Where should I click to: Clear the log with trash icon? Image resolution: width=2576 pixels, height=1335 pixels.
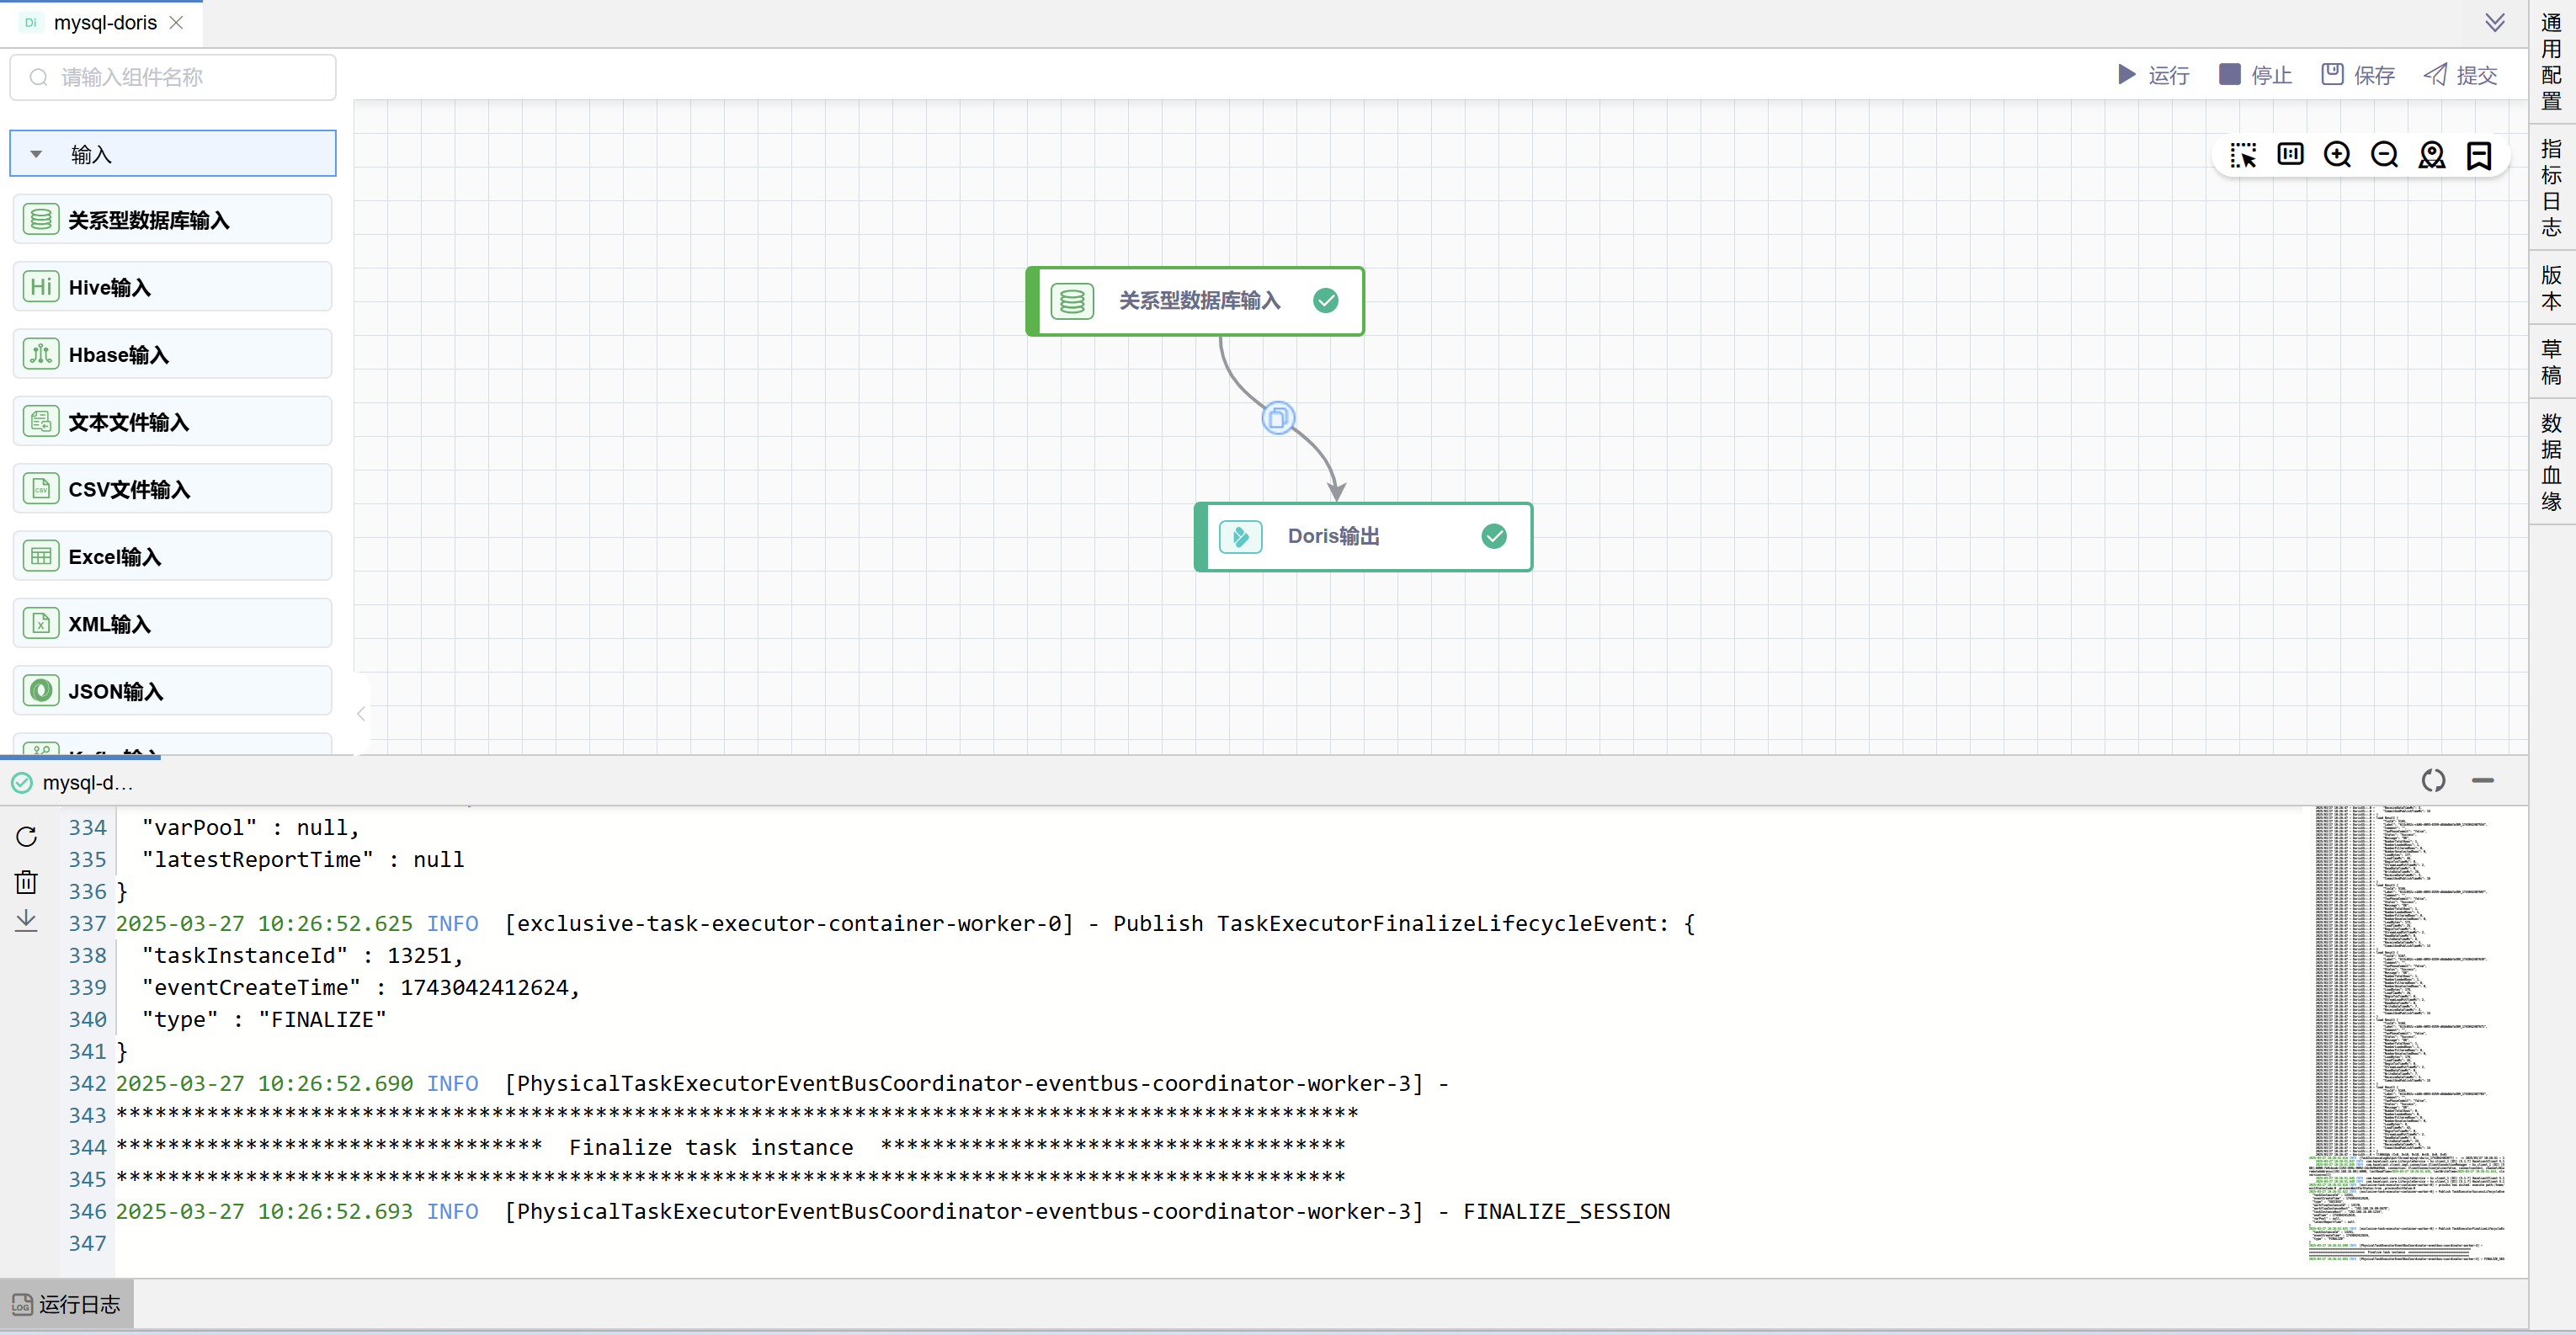(26, 881)
